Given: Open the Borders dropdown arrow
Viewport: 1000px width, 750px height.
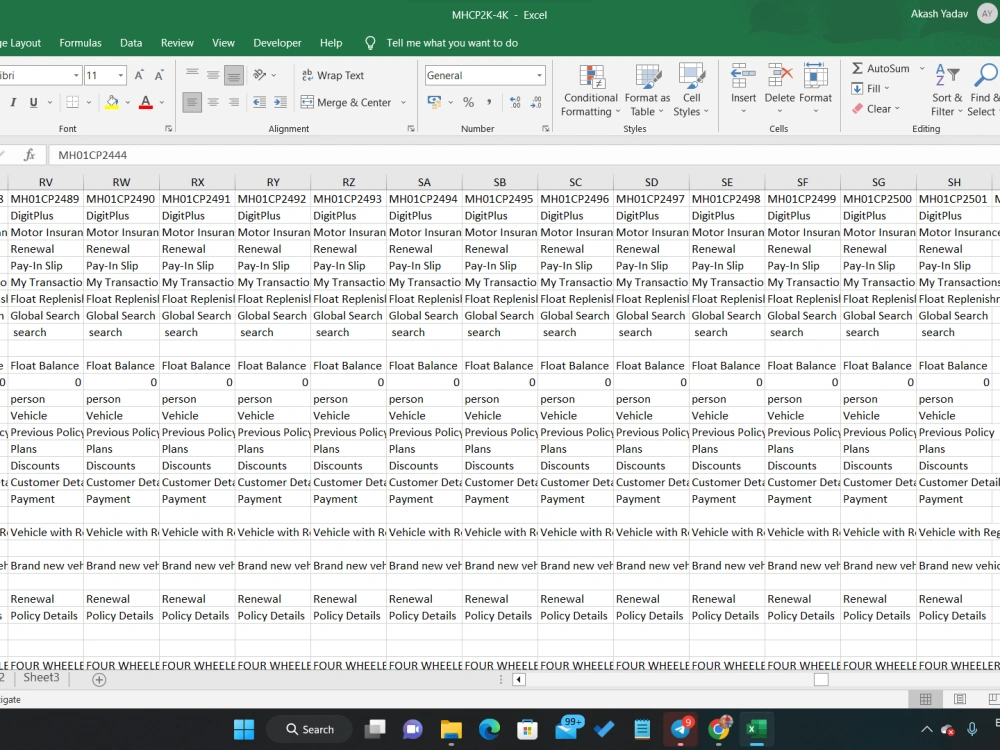Looking at the screenshot, I should pyautogui.click(x=89, y=102).
